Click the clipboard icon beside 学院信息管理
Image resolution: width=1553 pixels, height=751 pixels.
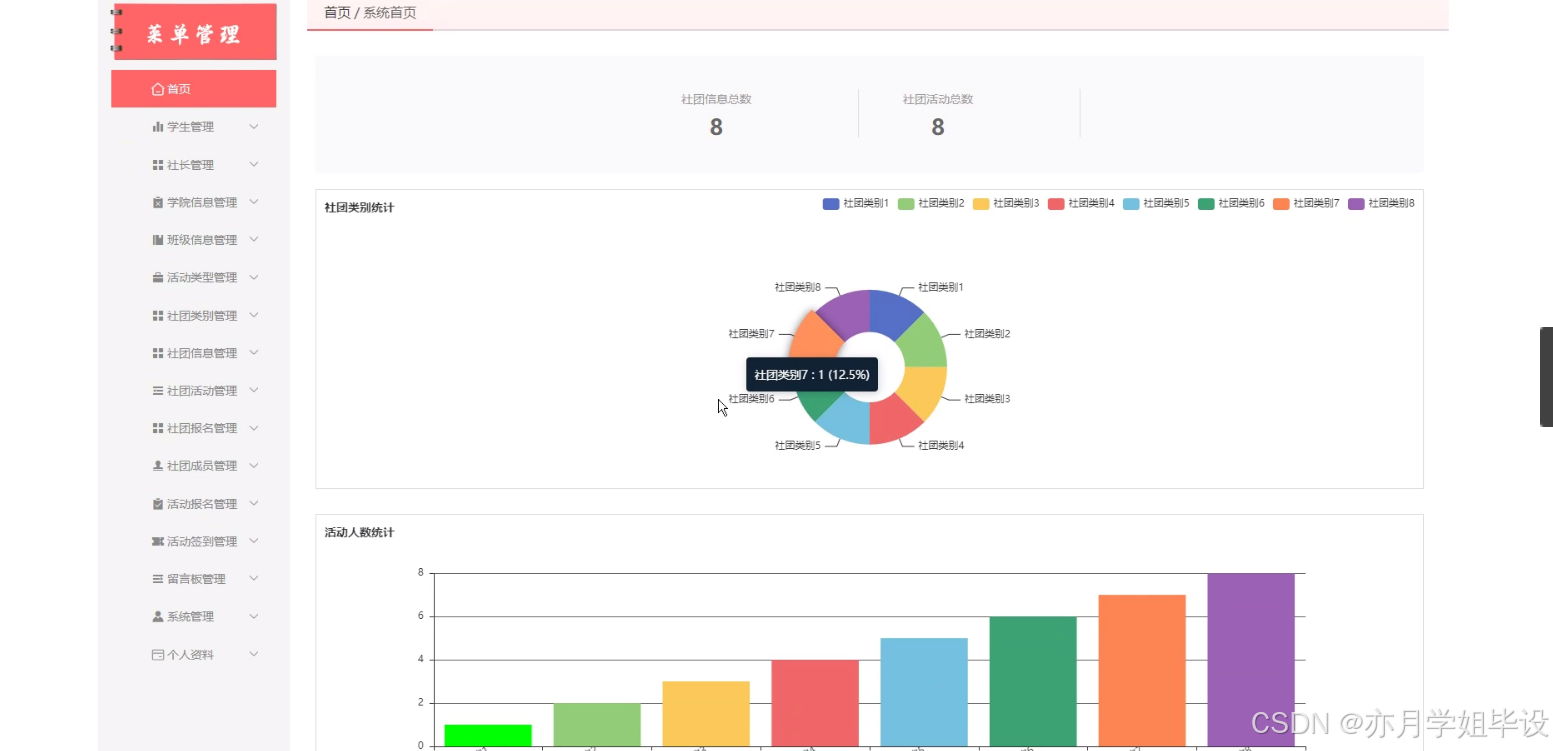[157, 202]
